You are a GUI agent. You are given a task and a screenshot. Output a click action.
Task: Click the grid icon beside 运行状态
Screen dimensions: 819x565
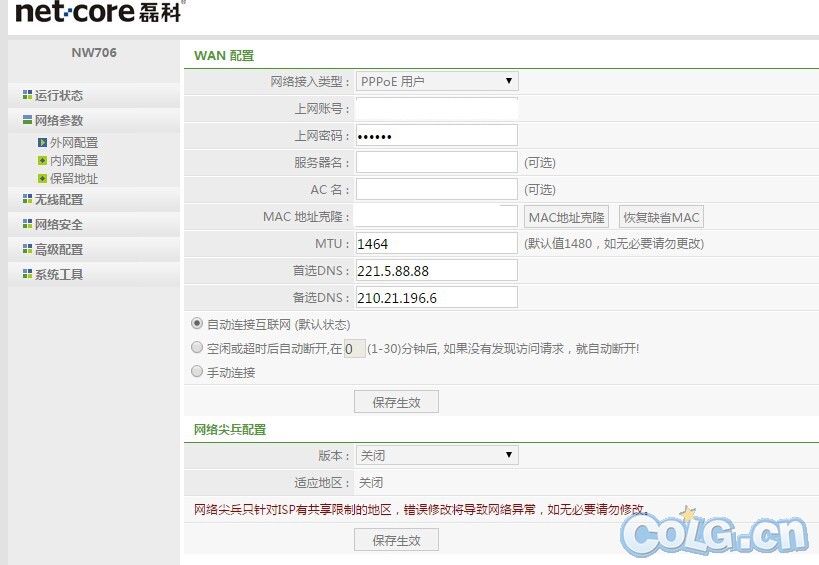tap(27, 95)
